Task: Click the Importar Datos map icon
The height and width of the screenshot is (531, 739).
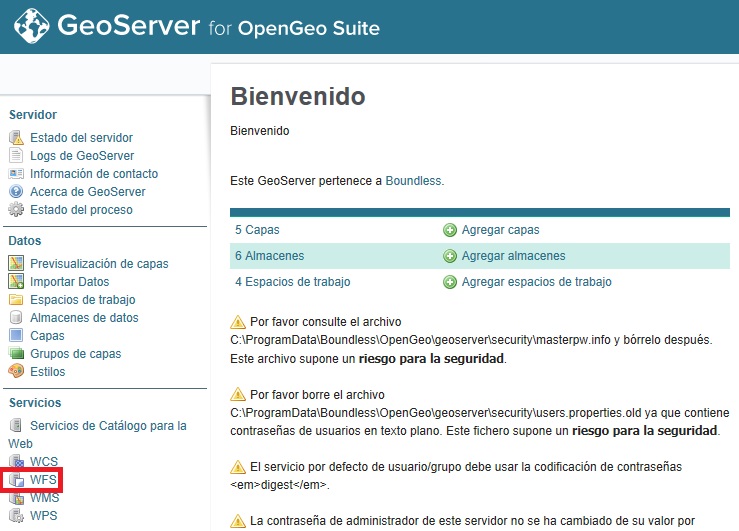Action: click(16, 281)
